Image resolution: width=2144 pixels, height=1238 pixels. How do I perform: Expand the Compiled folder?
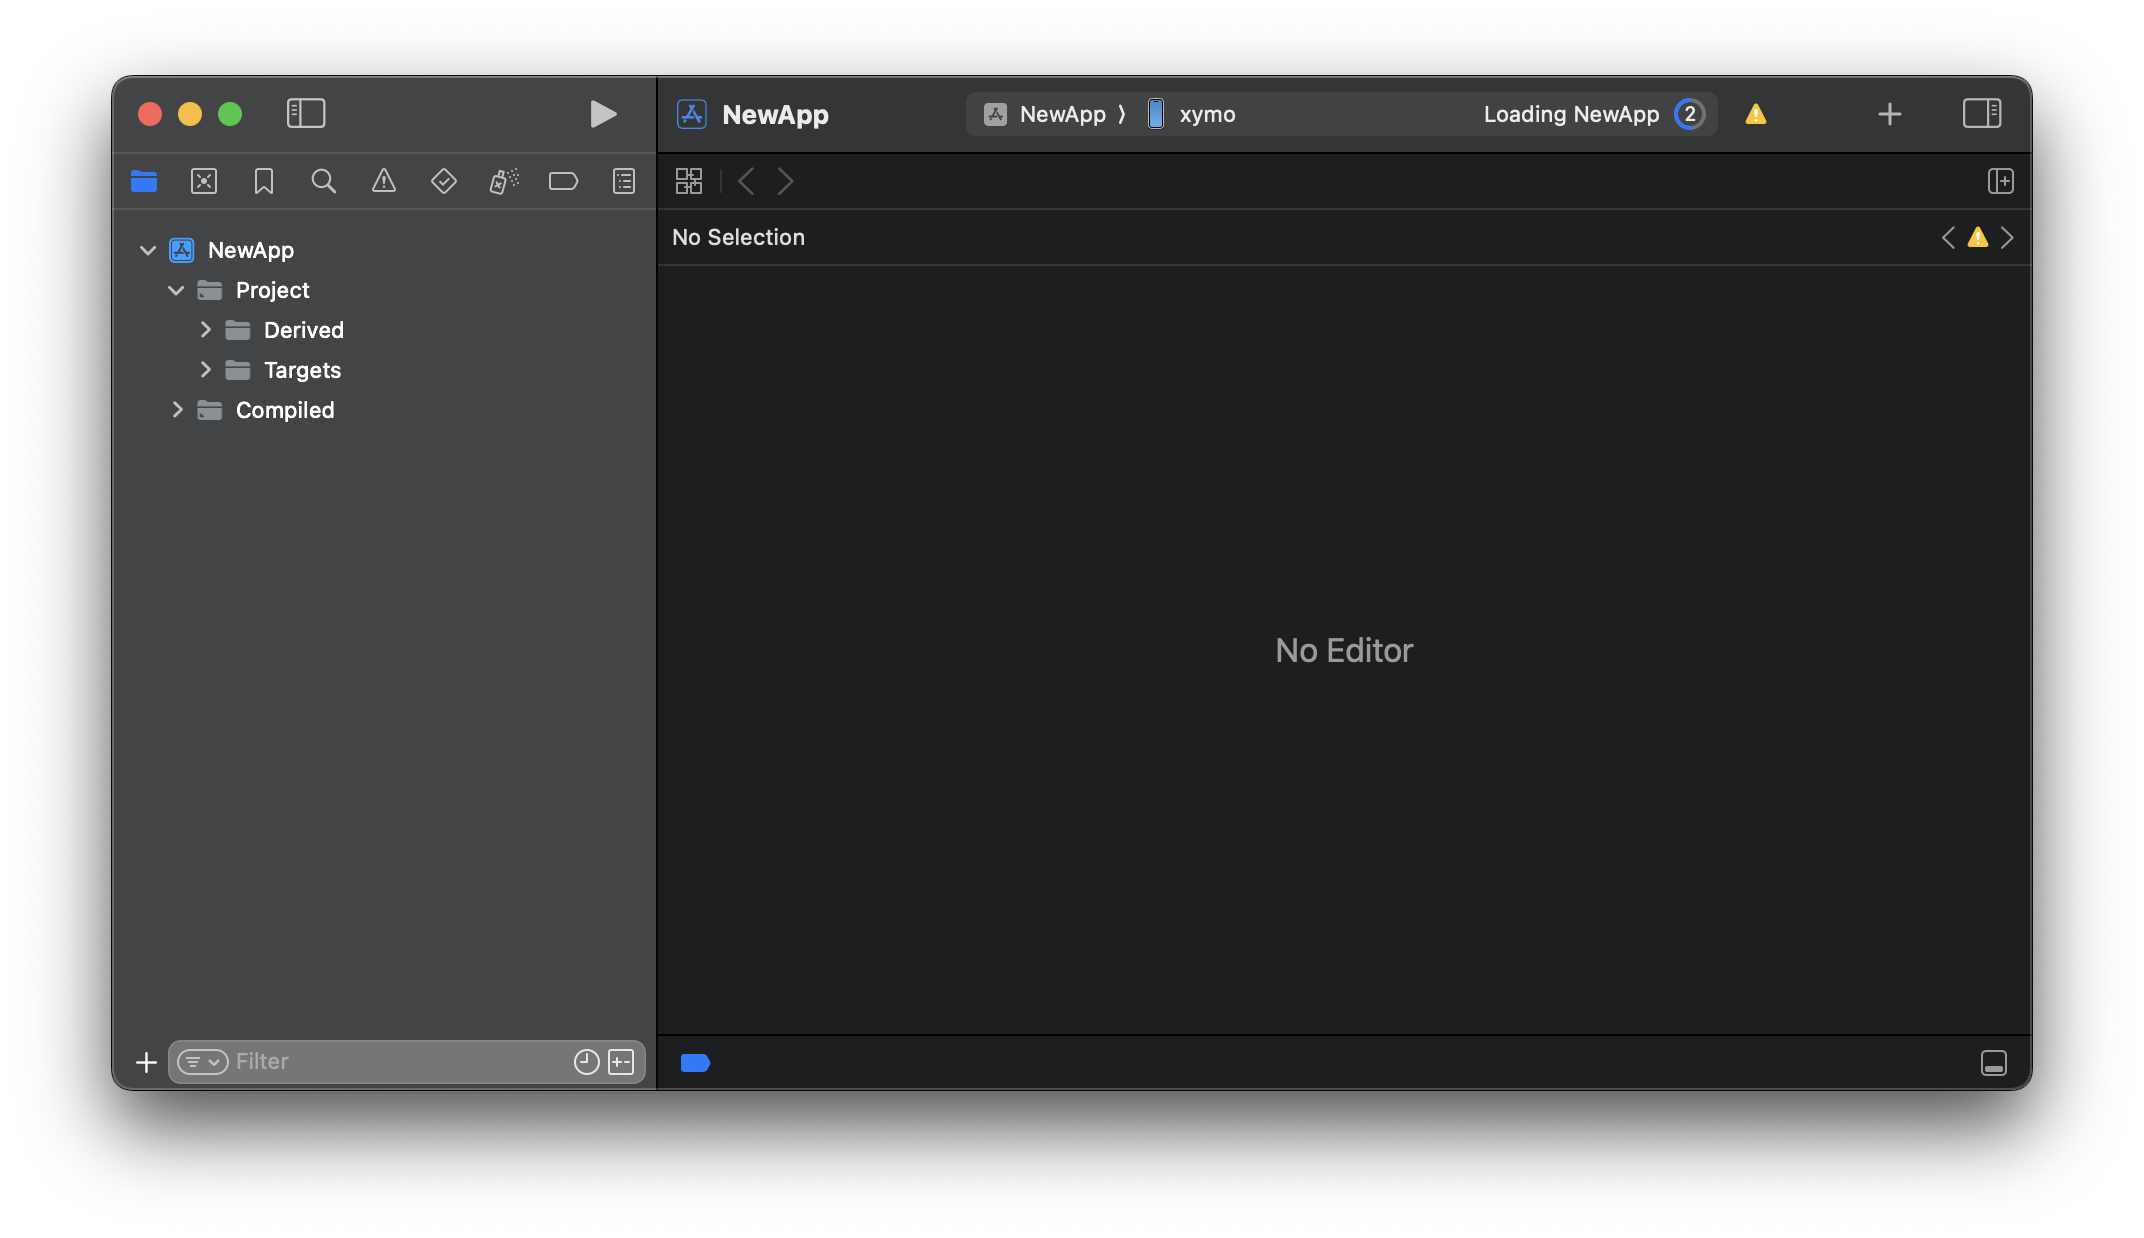point(177,410)
